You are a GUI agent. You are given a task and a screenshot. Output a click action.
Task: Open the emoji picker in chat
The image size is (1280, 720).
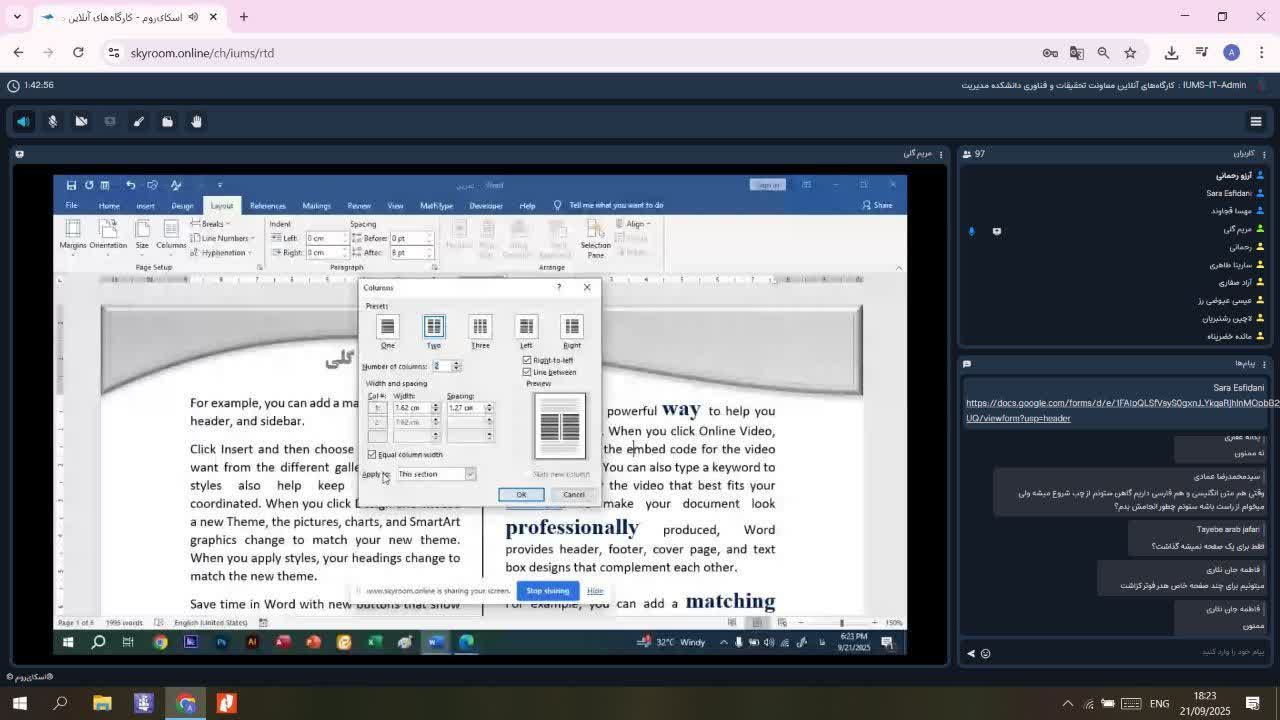click(985, 653)
